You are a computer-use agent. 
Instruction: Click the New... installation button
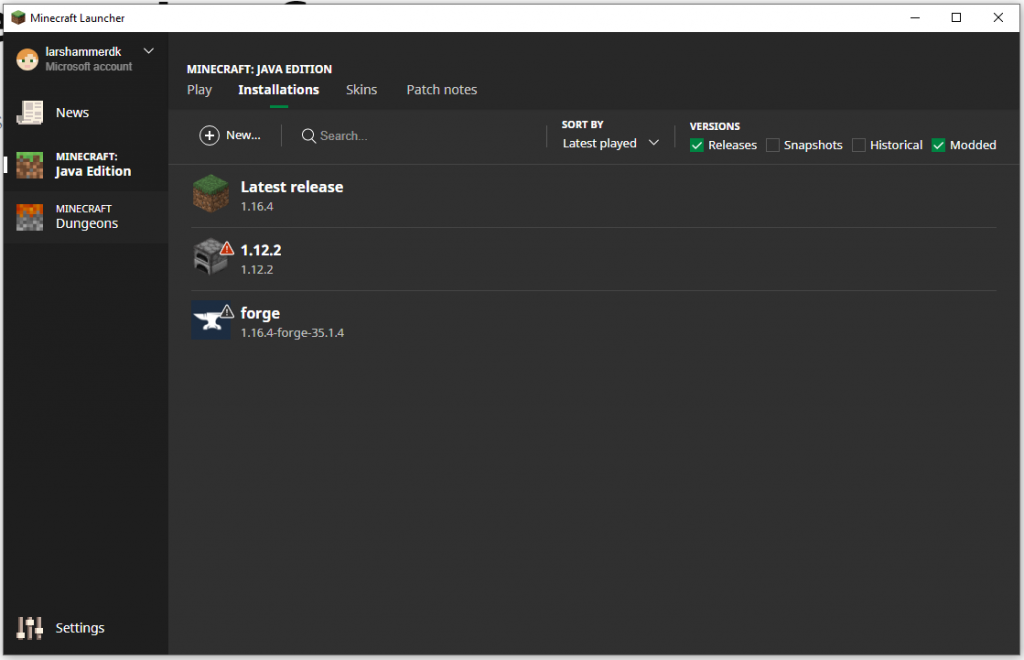pyautogui.click(x=230, y=135)
